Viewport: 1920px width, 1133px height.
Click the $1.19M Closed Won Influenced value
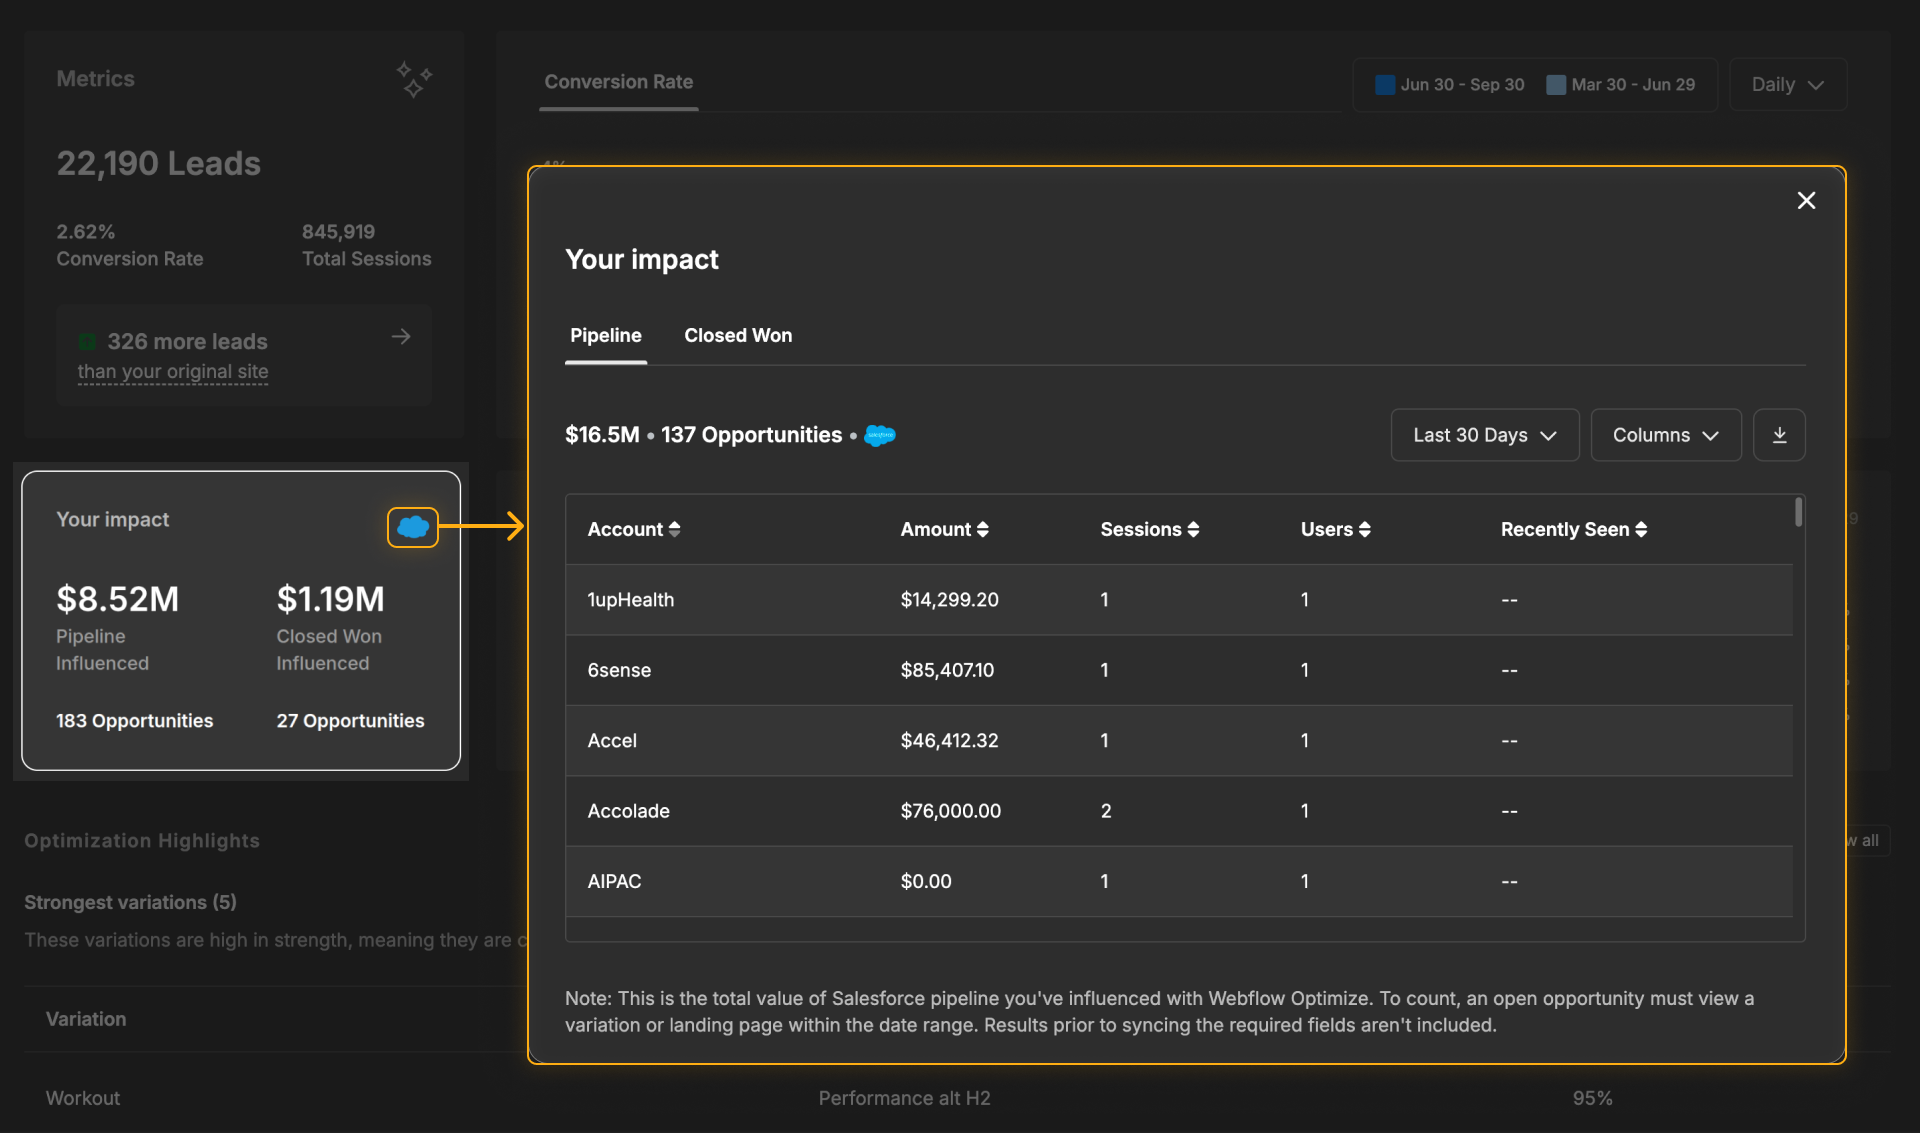pos(330,599)
